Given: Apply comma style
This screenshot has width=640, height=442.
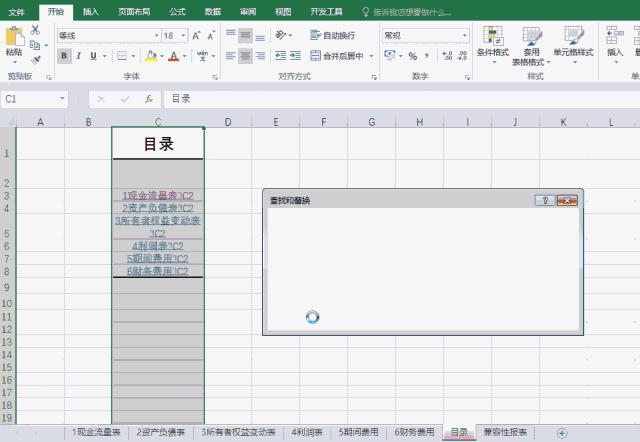Looking at the screenshot, I should (427, 56).
